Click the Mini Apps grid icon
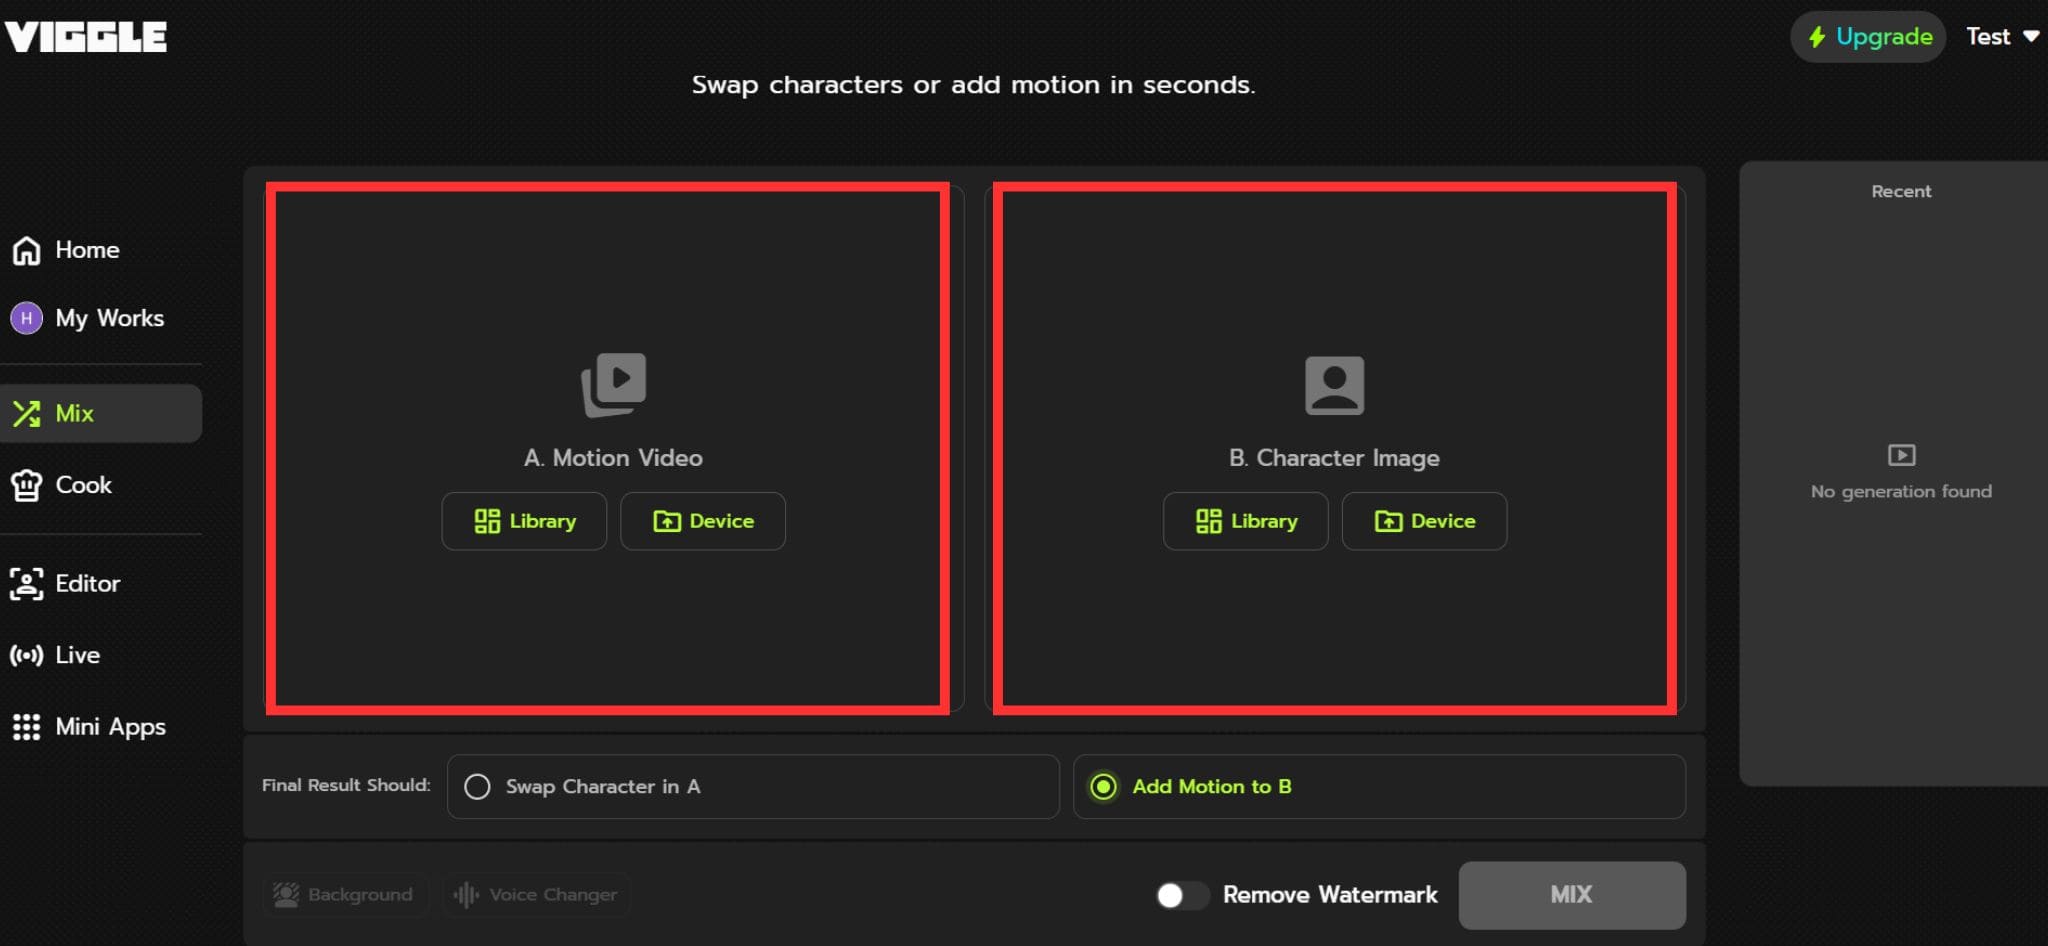The height and width of the screenshot is (946, 2048). pyautogui.click(x=27, y=727)
